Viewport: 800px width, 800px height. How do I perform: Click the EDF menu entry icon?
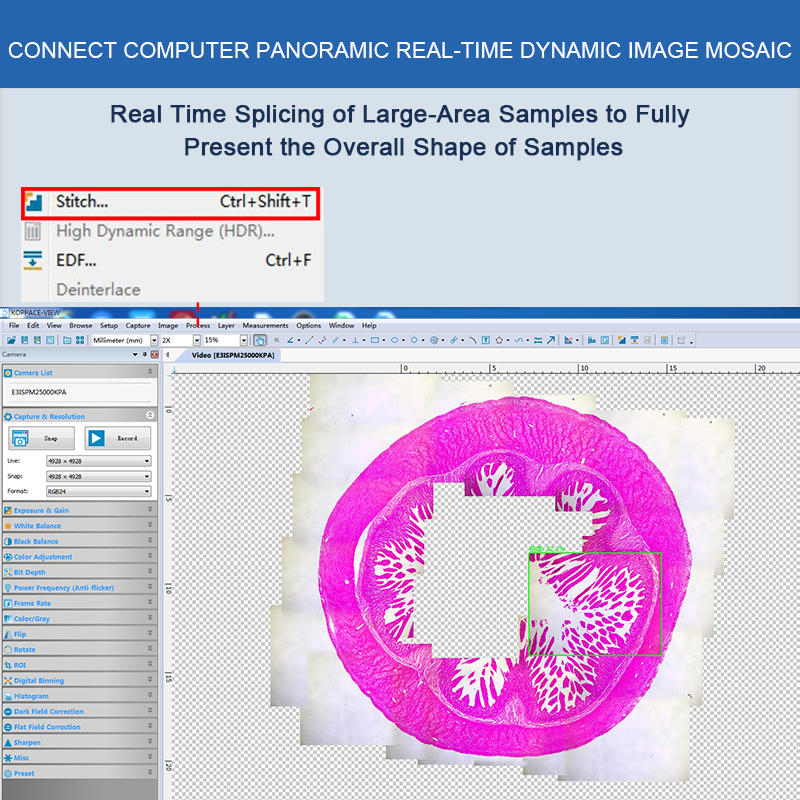[33, 260]
